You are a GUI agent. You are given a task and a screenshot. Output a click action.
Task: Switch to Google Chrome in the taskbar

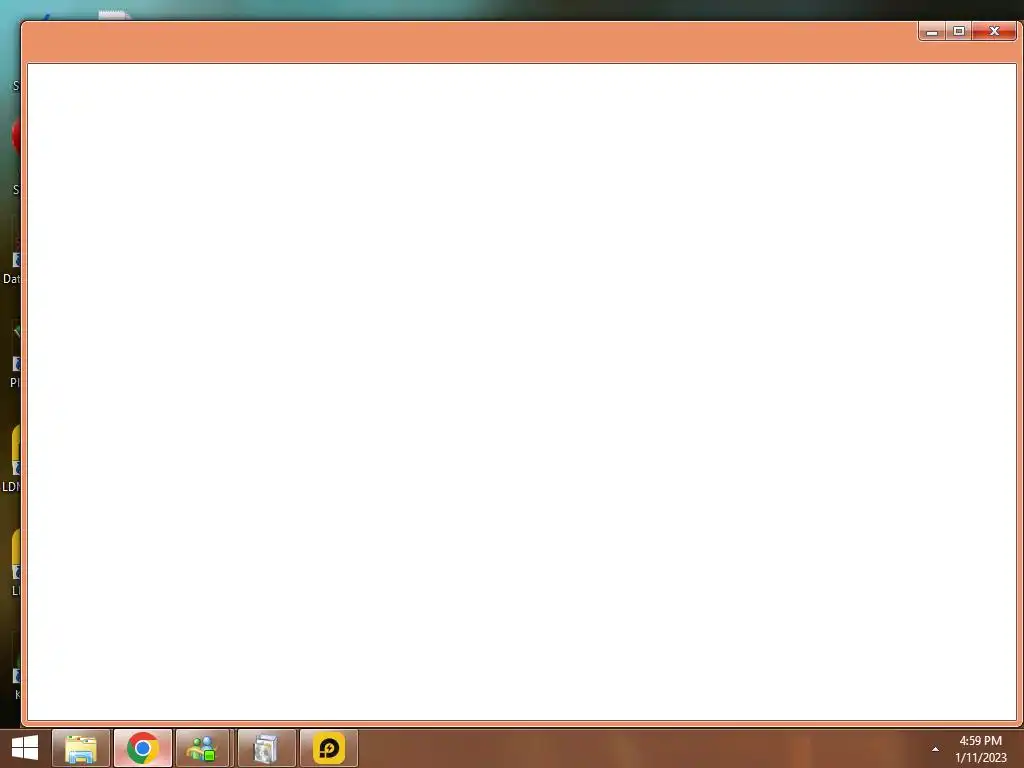[x=143, y=748]
